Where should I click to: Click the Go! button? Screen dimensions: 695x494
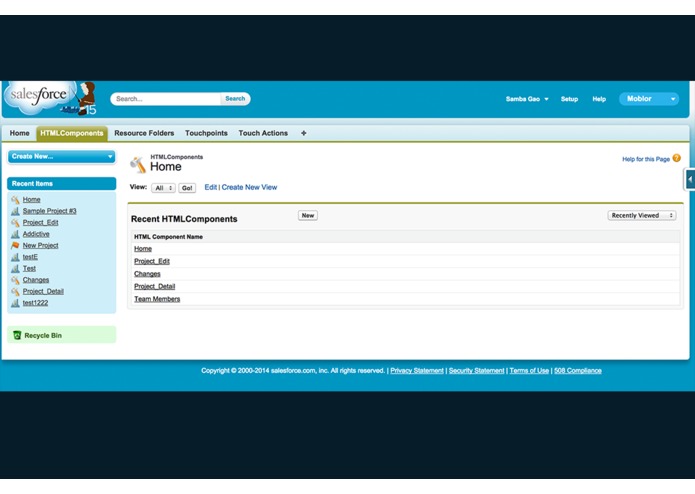click(x=187, y=188)
